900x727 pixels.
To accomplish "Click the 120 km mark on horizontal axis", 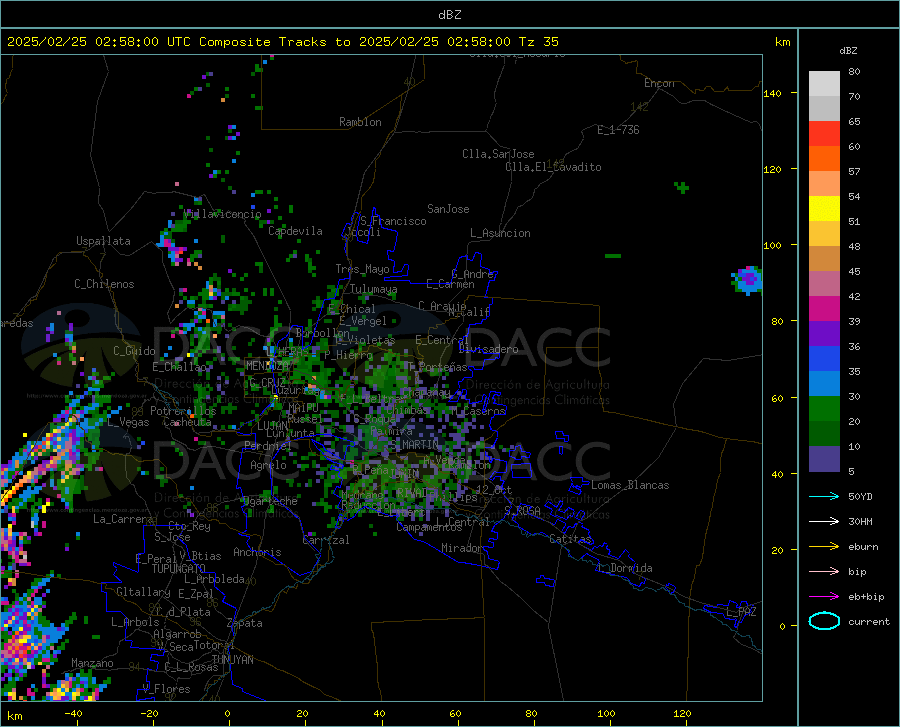I will (x=682, y=714).
